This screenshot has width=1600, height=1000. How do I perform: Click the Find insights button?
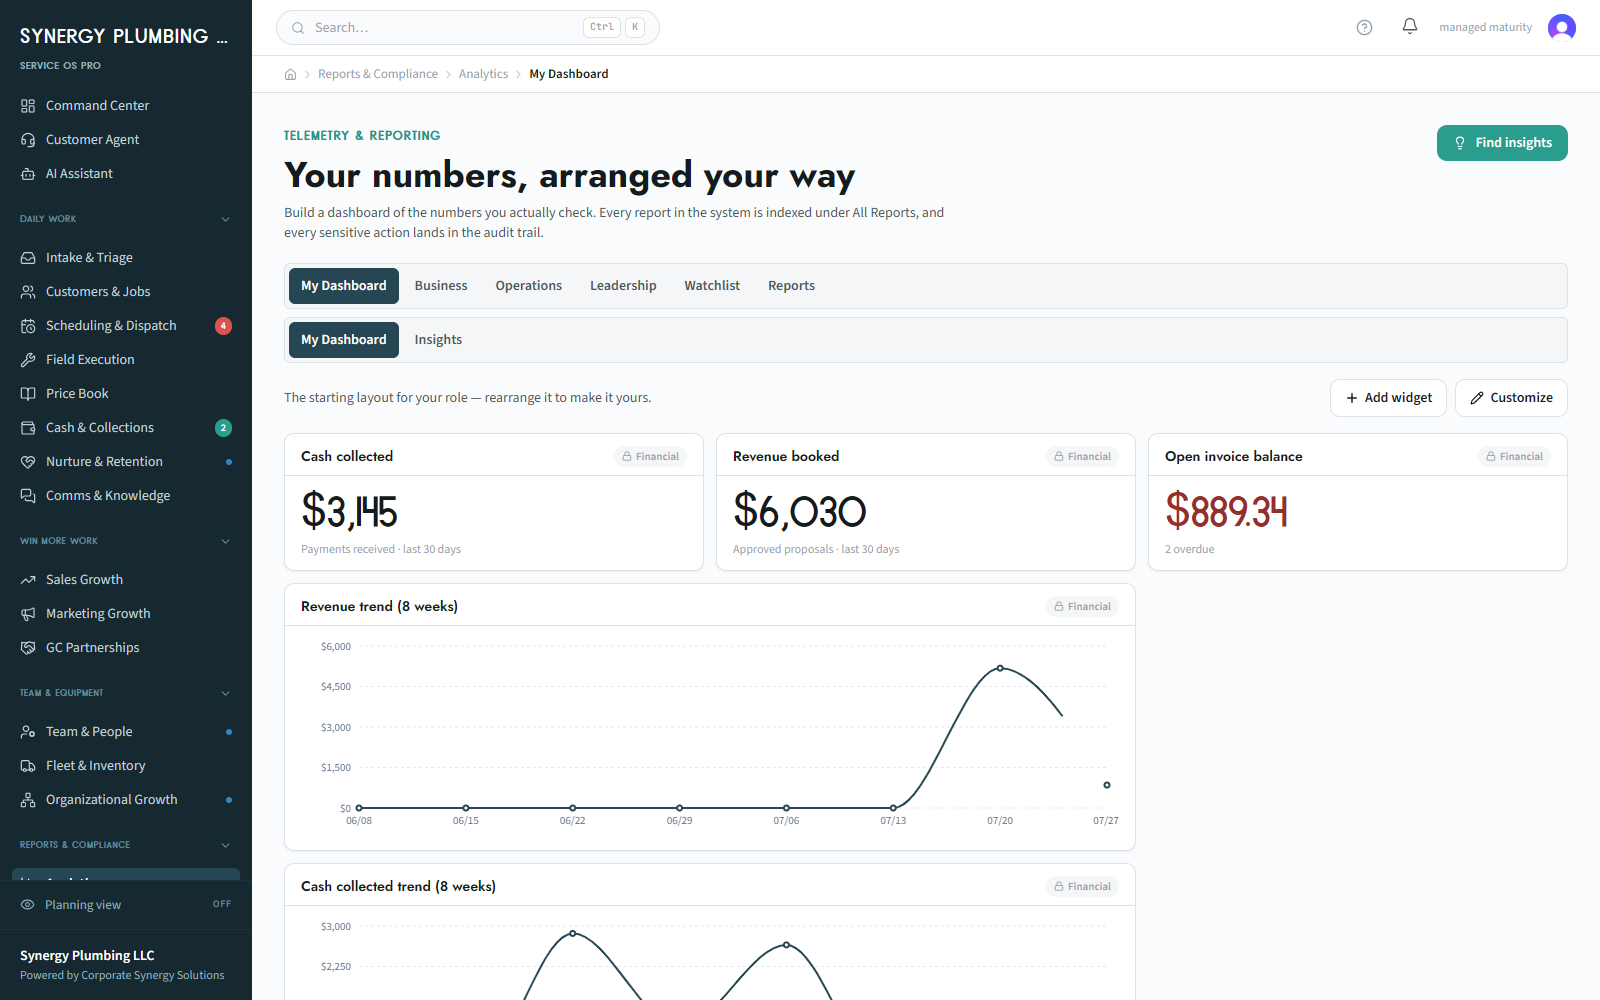coord(1502,143)
